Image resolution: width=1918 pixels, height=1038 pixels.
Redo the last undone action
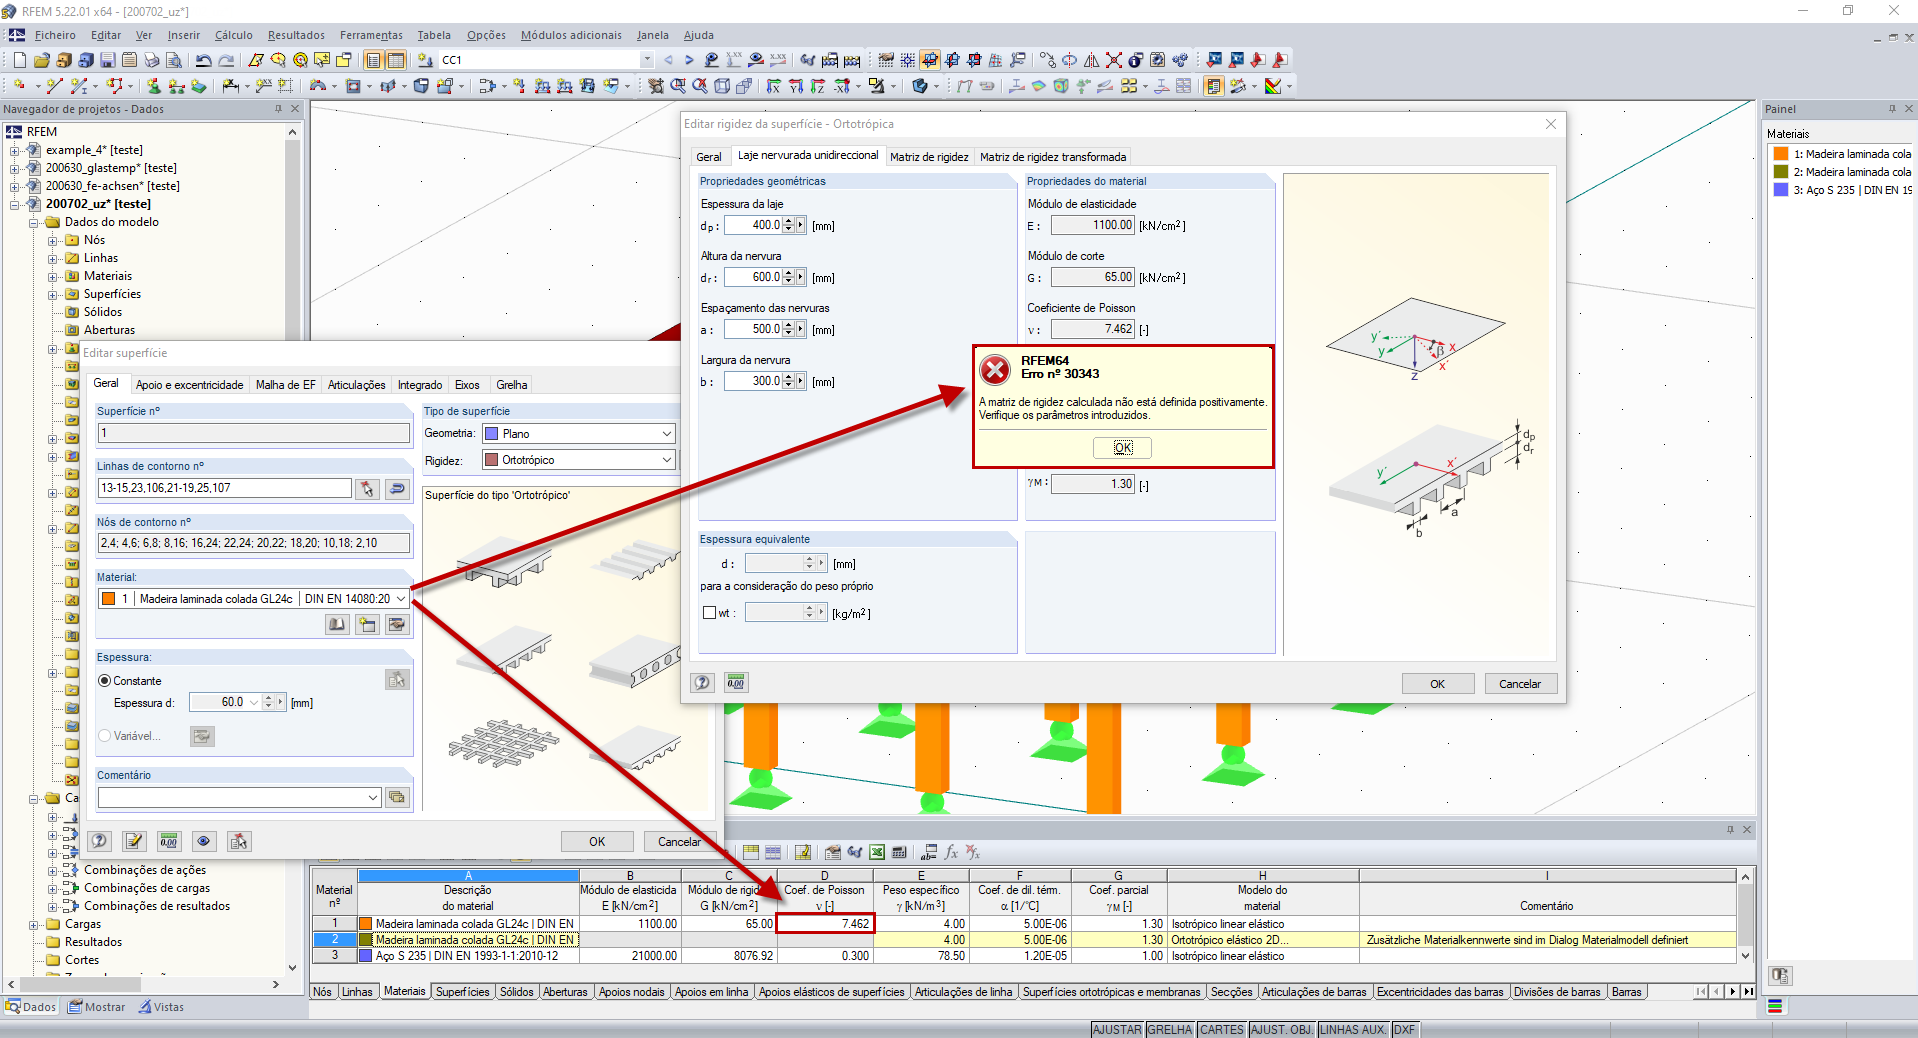pos(226,60)
